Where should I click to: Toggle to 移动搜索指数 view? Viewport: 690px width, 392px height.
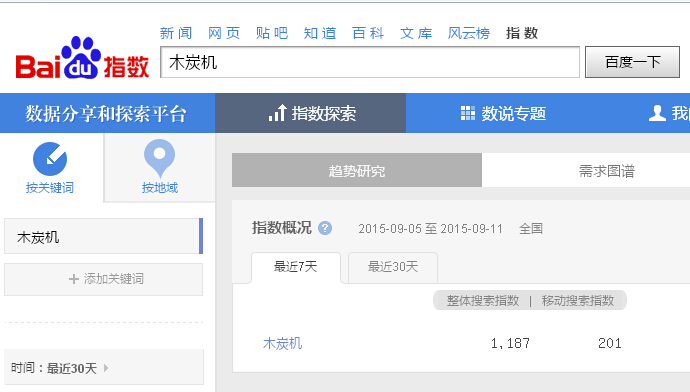point(577,300)
